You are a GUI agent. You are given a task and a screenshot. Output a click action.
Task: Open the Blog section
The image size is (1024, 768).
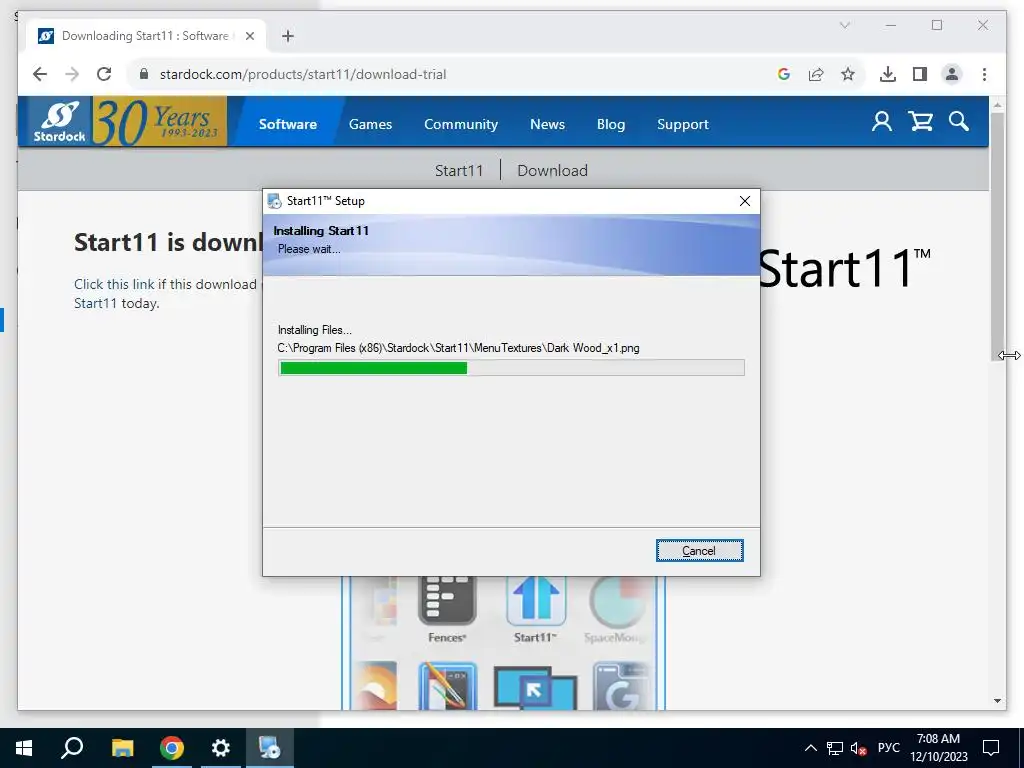tap(611, 124)
